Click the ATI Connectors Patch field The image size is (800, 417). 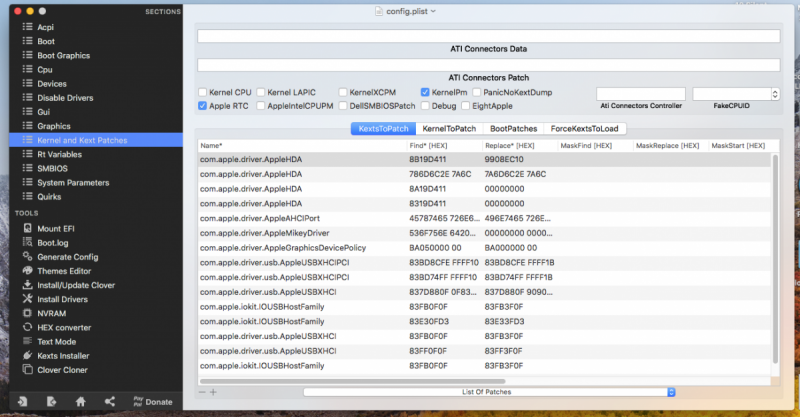(x=489, y=65)
